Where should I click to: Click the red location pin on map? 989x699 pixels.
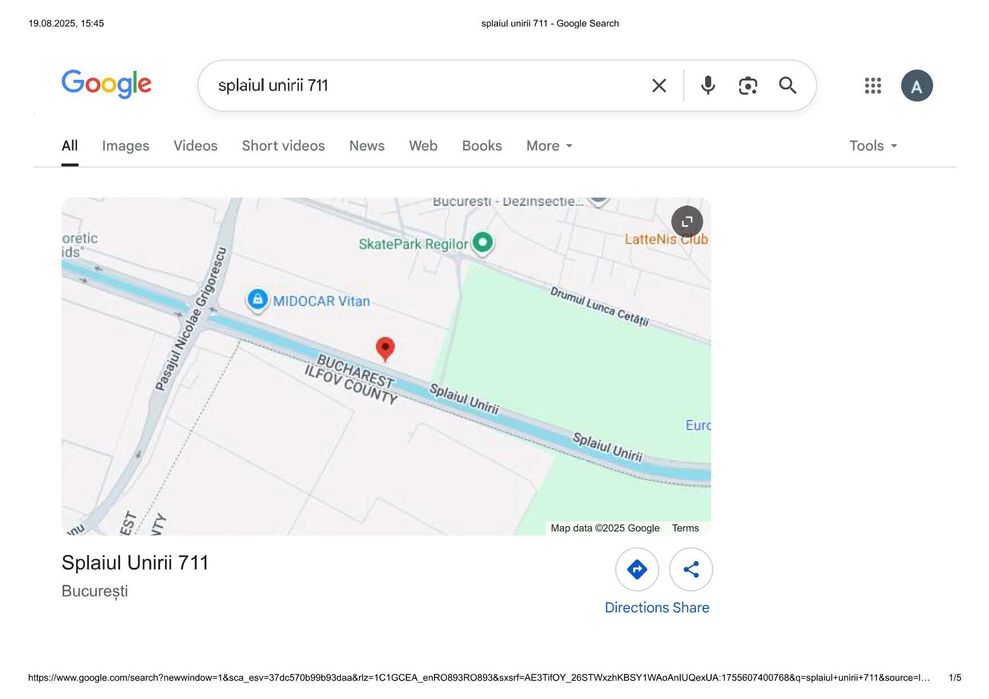click(x=385, y=349)
